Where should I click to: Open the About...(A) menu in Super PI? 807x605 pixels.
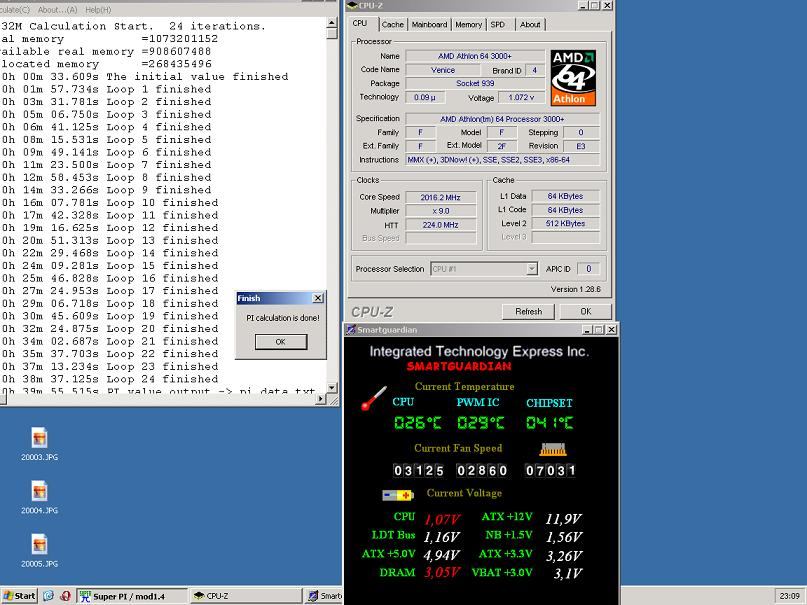coord(57,10)
